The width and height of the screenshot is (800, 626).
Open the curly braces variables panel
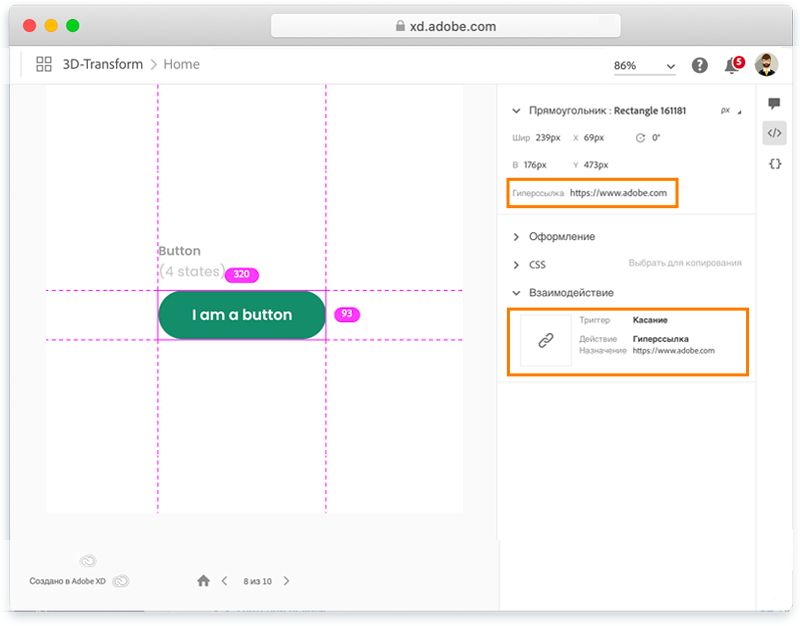point(774,163)
